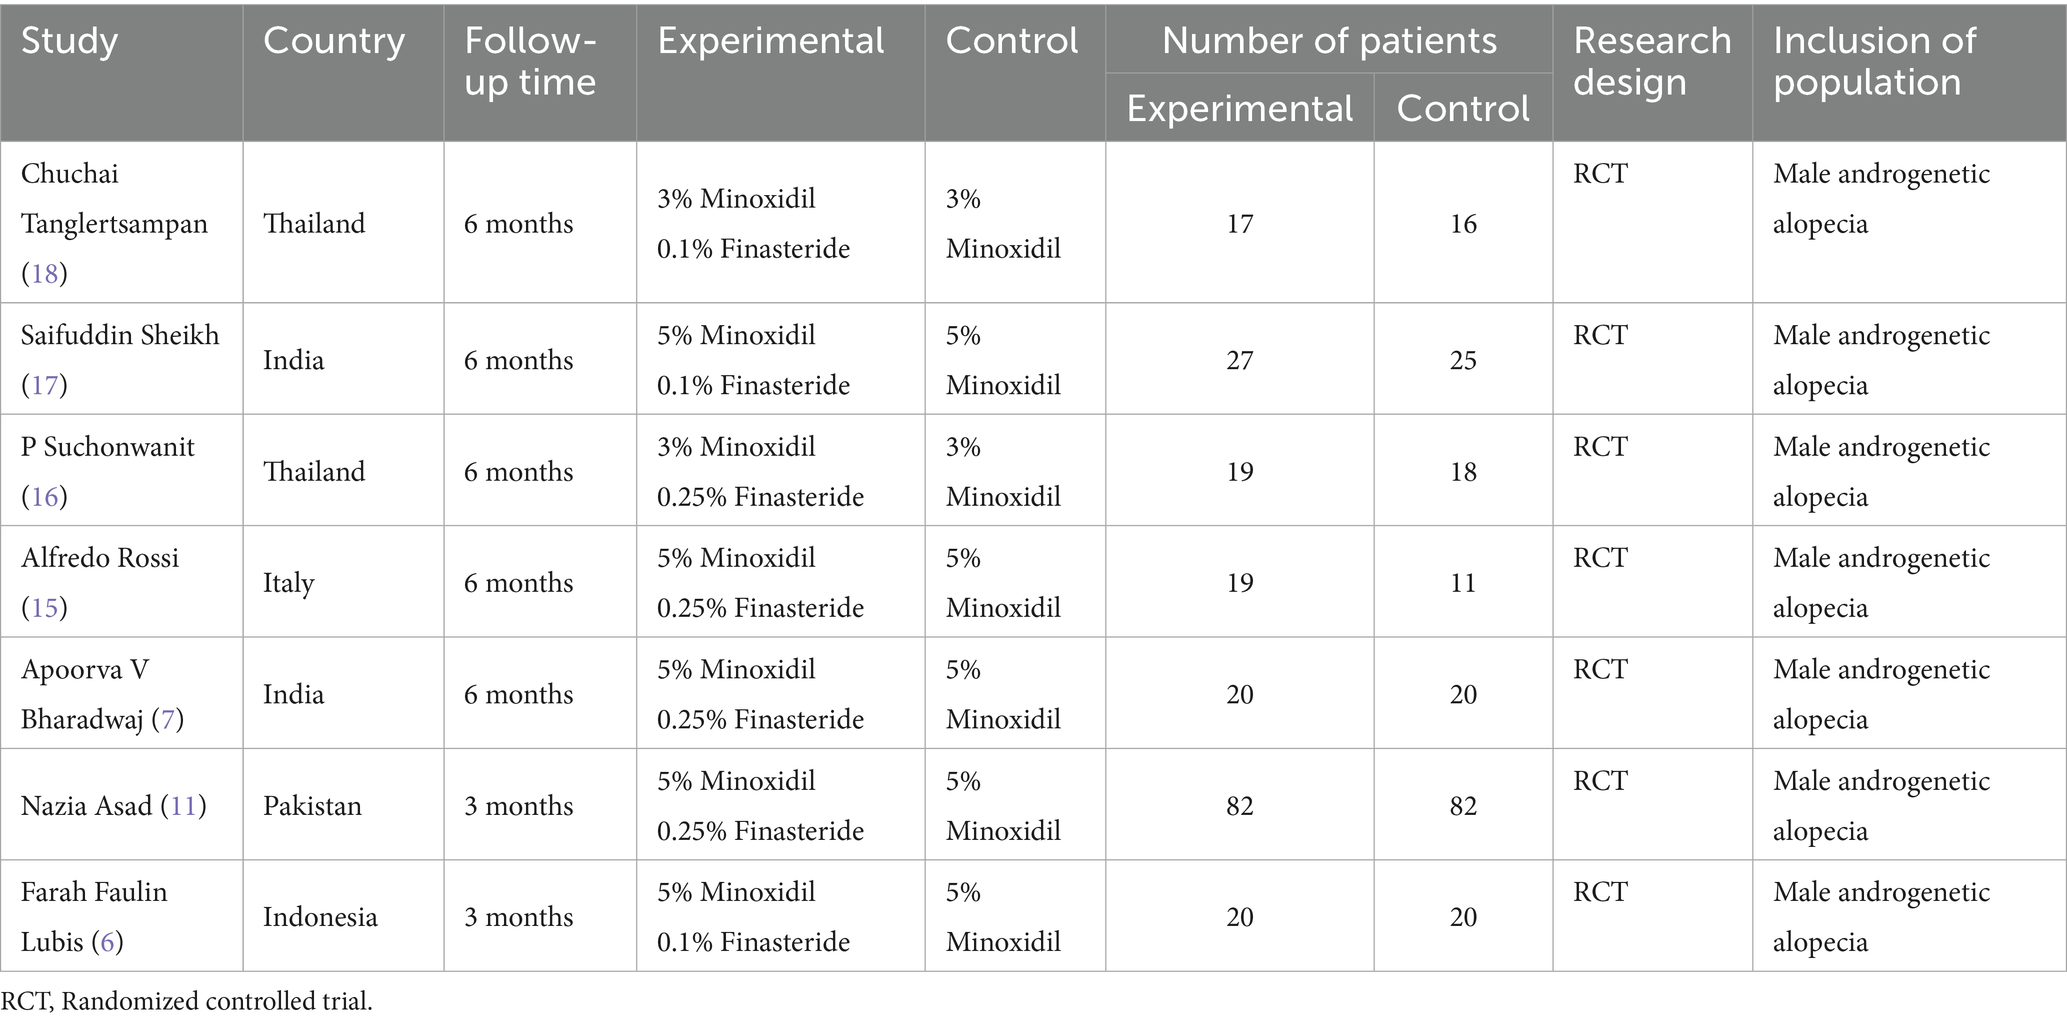2067x1023 pixels.
Task: Select the Inclusion of population header
Action: click(1874, 62)
